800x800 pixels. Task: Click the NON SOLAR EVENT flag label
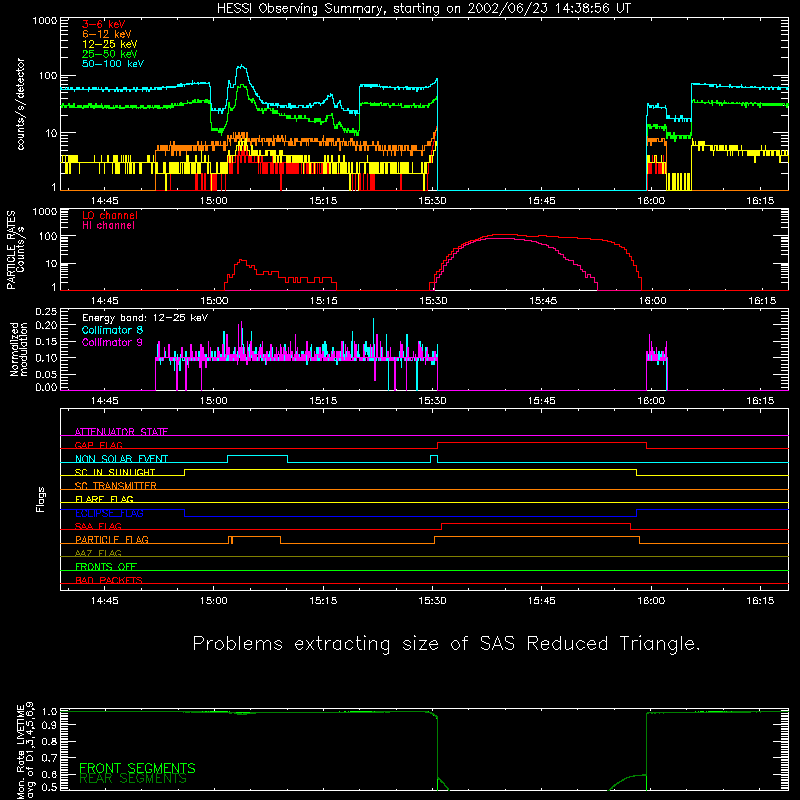(121, 459)
